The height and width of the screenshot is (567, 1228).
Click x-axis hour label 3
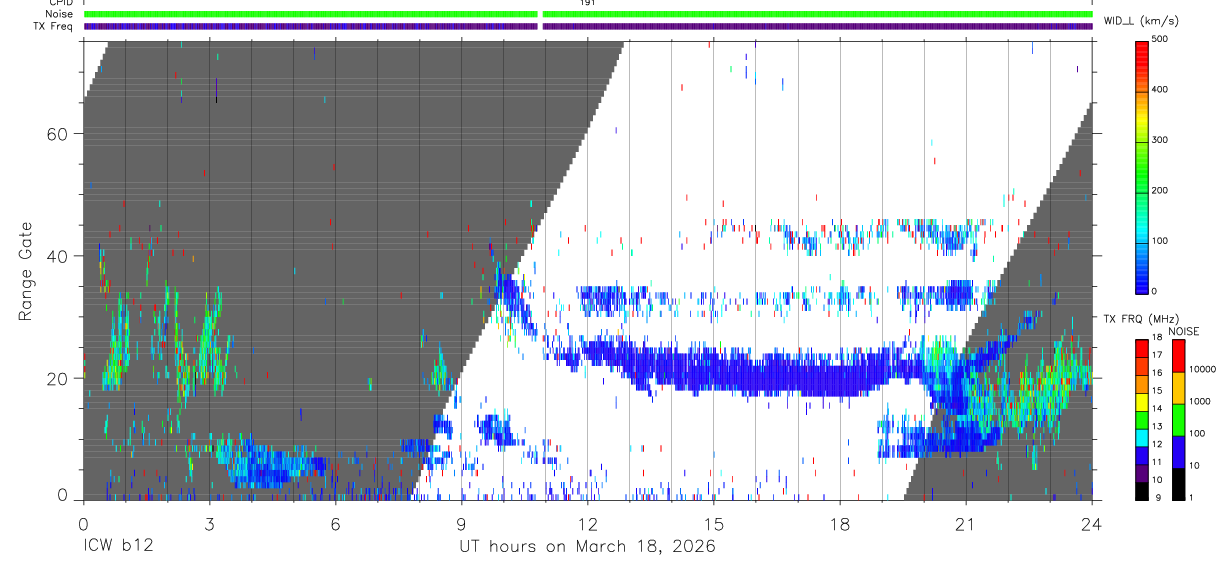click(209, 522)
